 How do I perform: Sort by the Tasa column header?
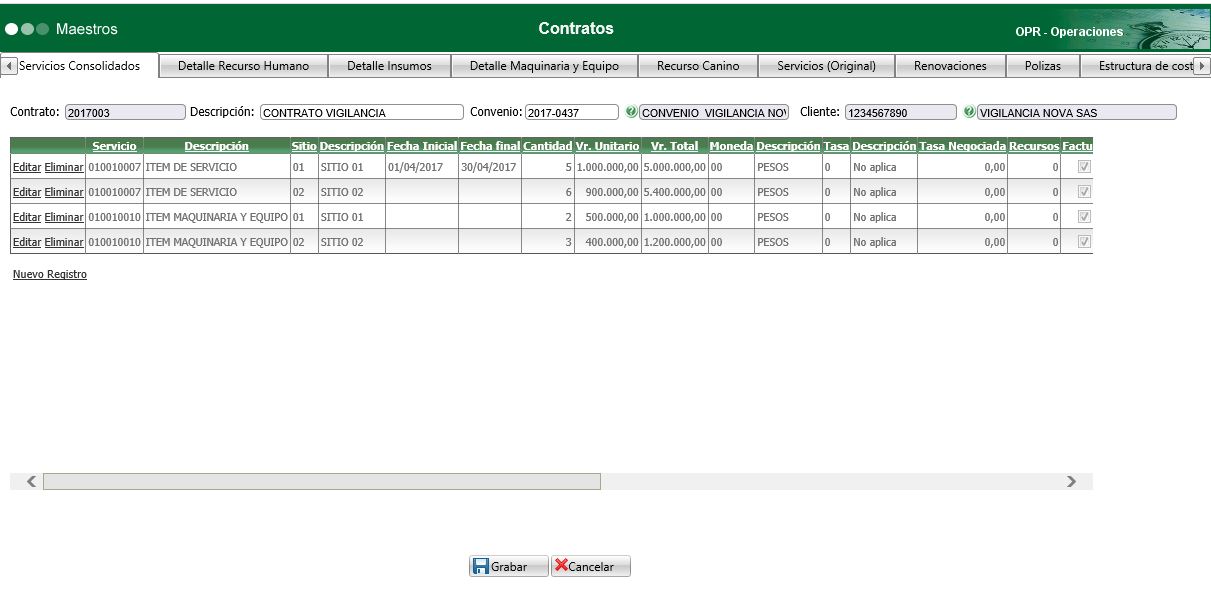(836, 146)
